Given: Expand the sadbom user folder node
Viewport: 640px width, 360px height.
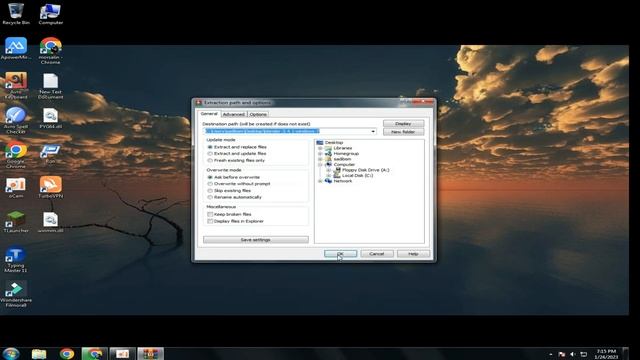Looking at the screenshot, I should [x=320, y=159].
